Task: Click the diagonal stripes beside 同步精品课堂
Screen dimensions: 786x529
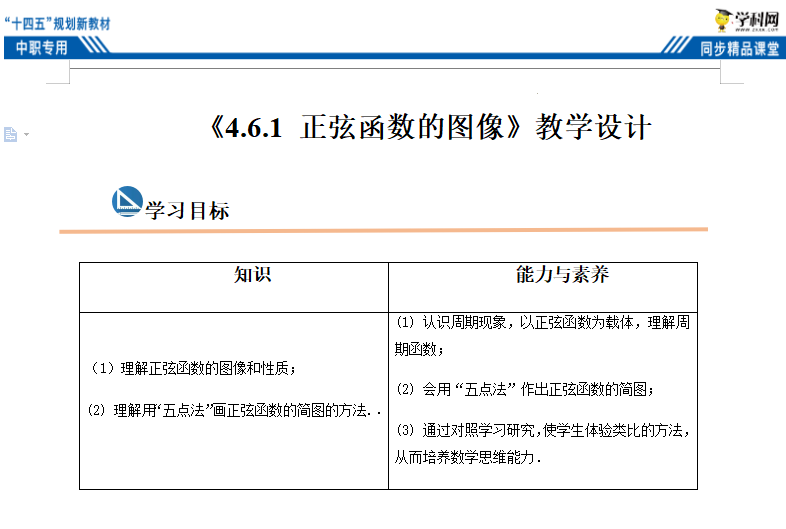Action: coord(677,48)
